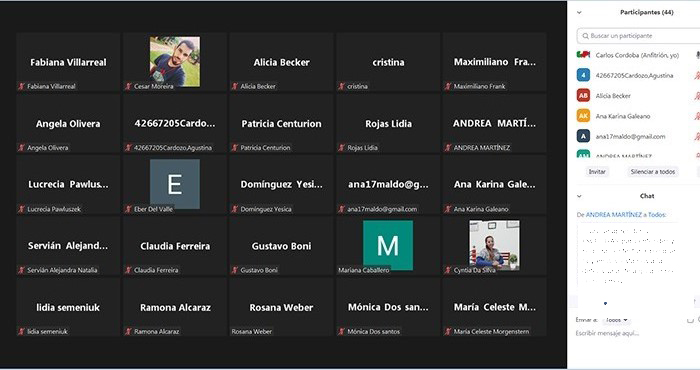Screen dimensions: 700x370
Task: Click the Buscar un participante search field
Action: click(638, 36)
